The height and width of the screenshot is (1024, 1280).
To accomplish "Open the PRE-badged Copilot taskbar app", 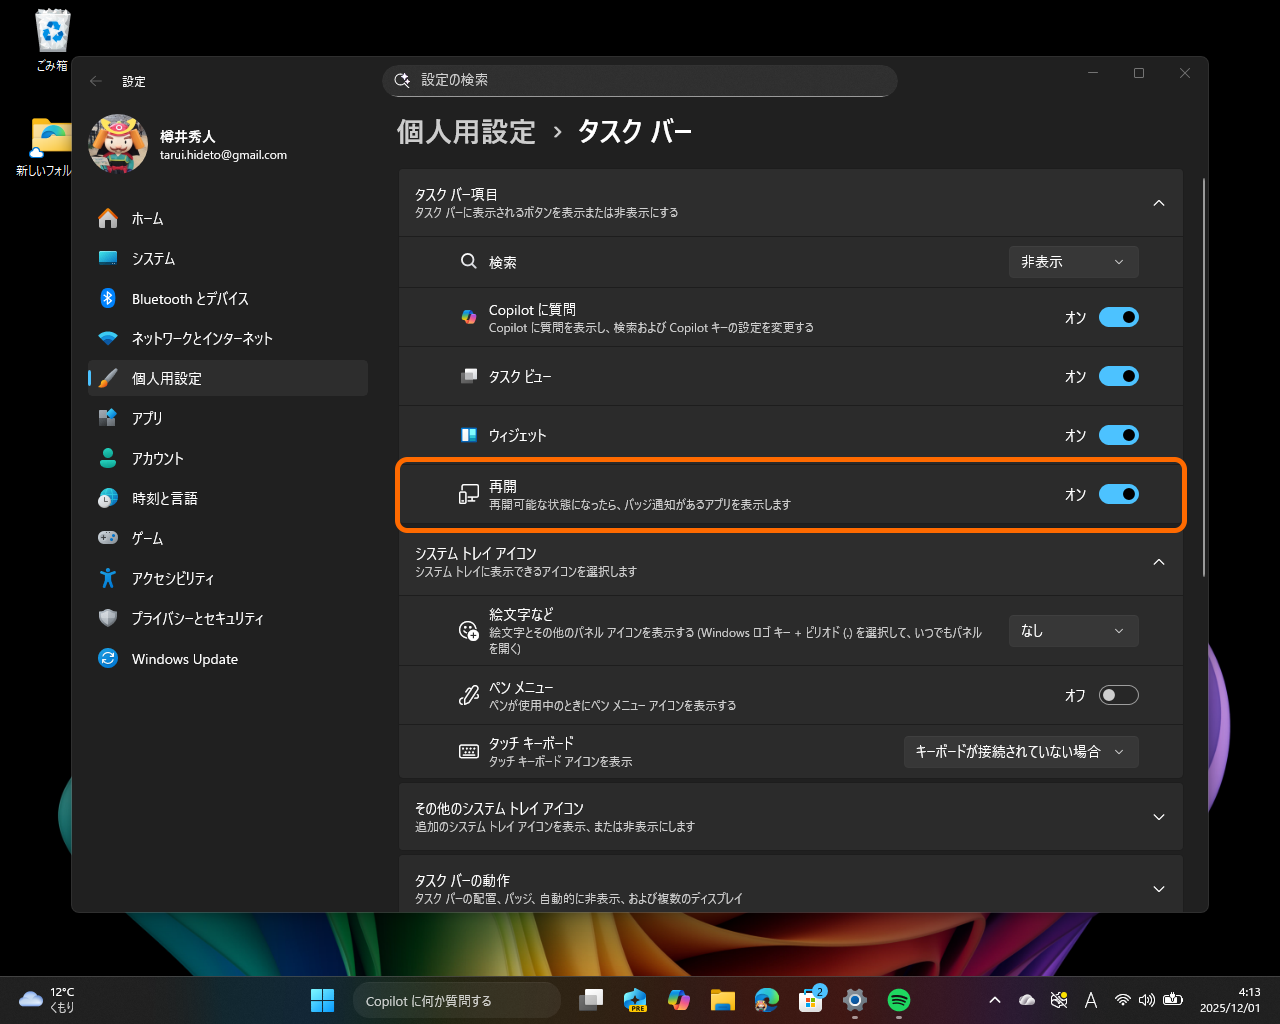I will (635, 1000).
